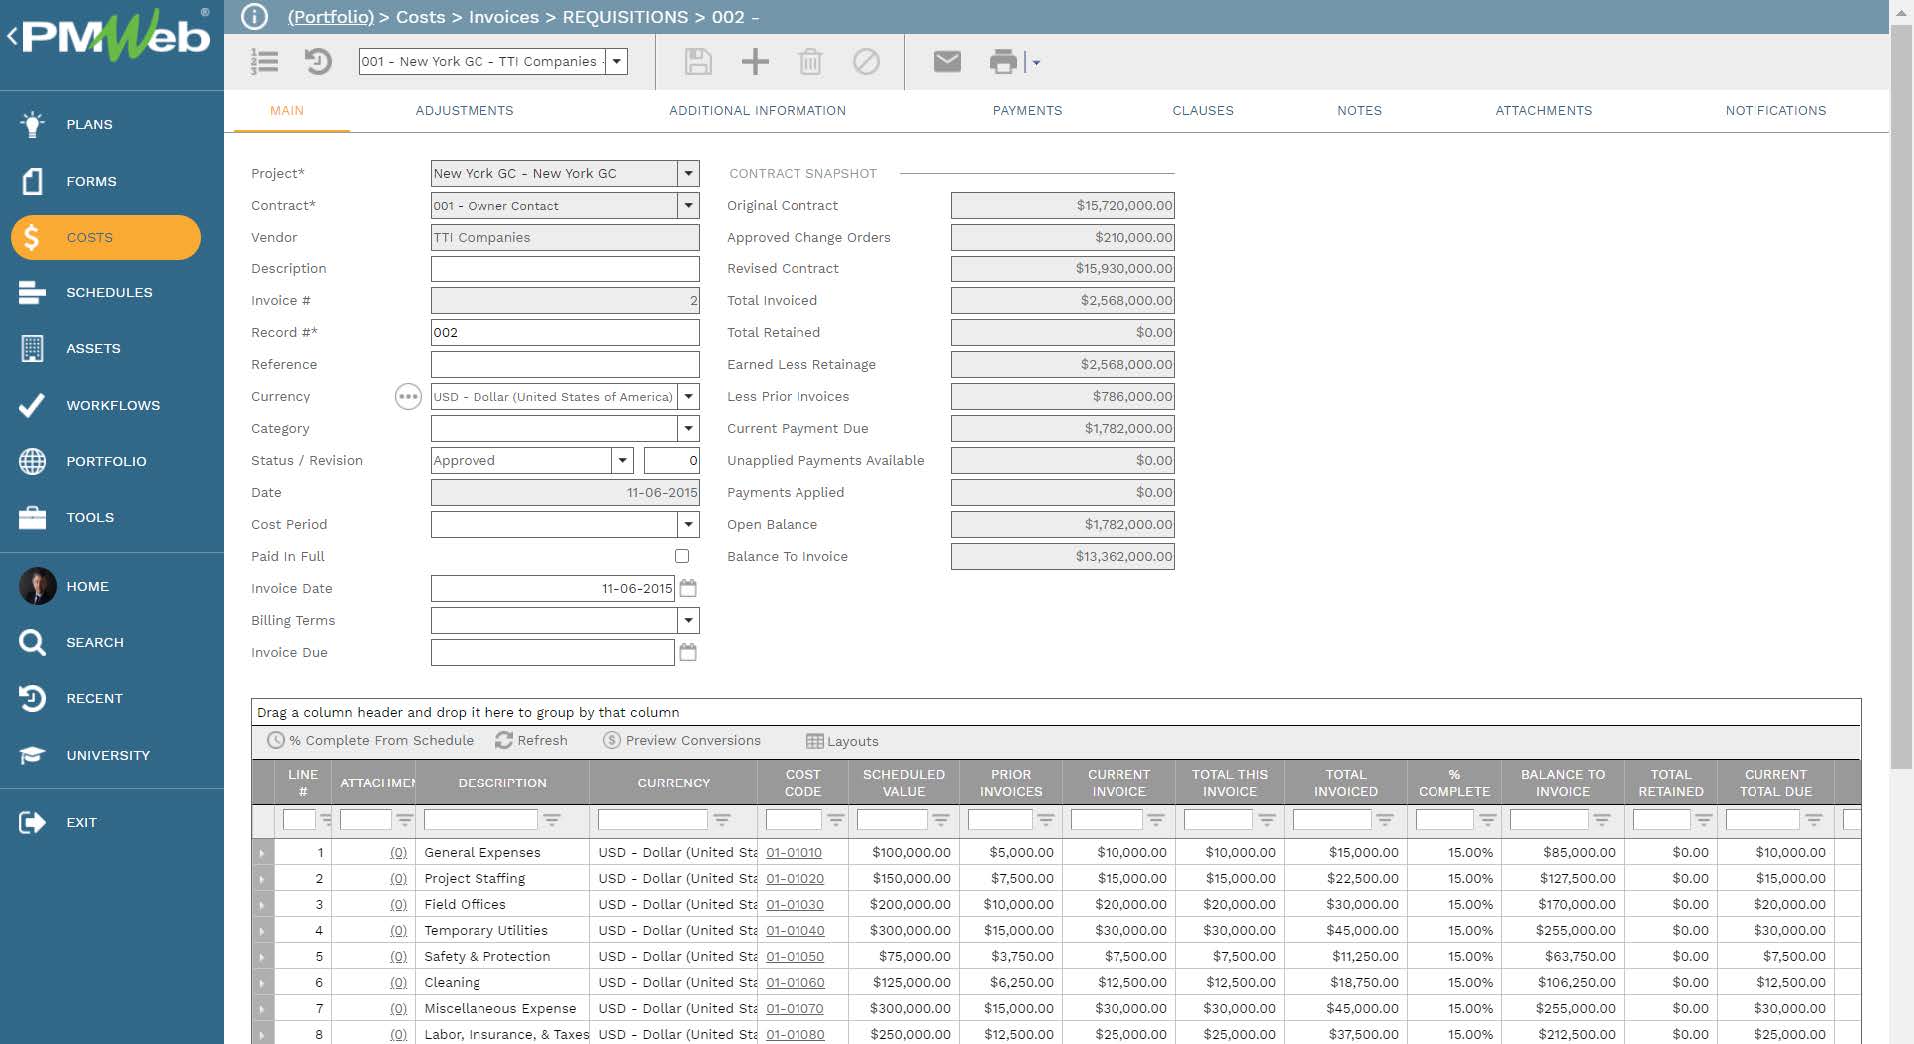Expand the Billing Terms dropdown
Screen dimensions: 1914x1044
pyautogui.click(x=688, y=620)
